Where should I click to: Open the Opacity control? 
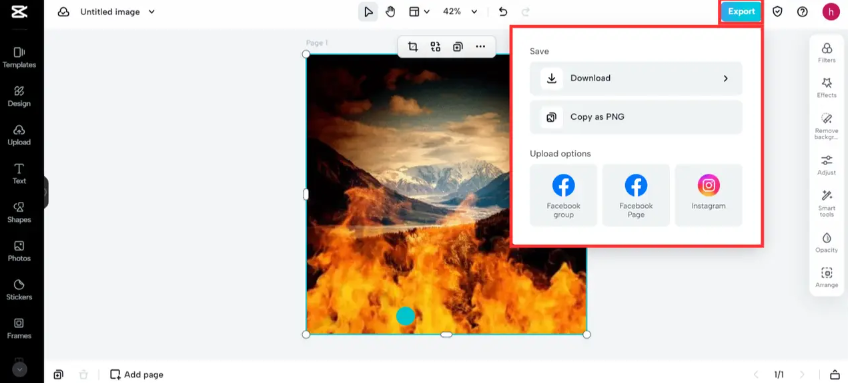(826, 242)
